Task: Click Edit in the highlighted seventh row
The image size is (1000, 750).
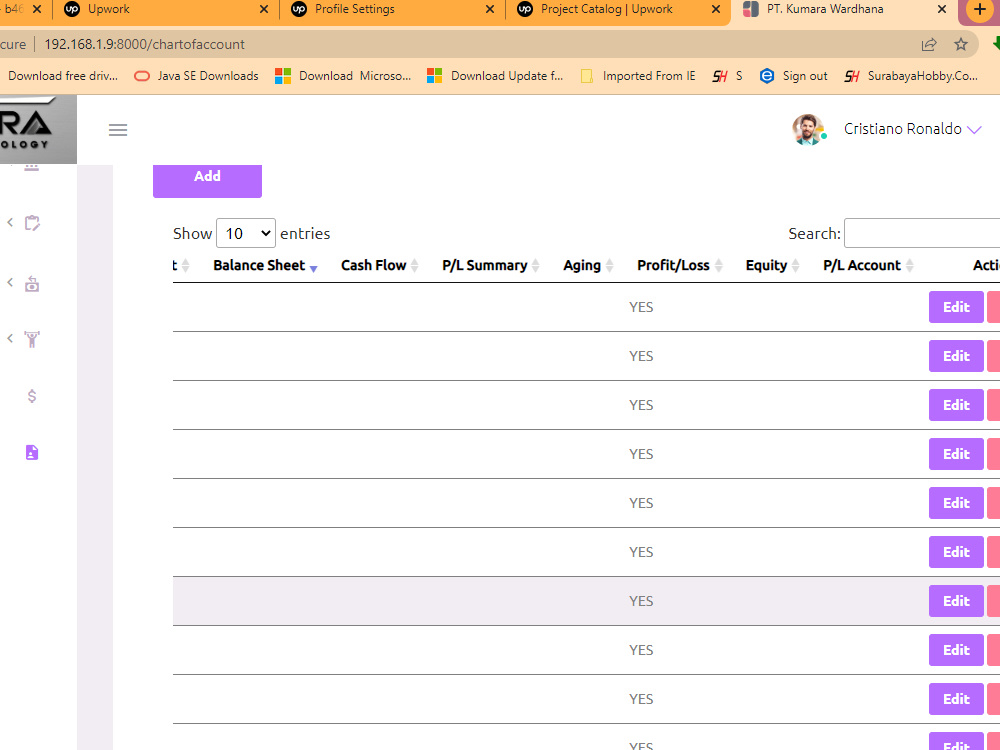Action: click(x=956, y=601)
